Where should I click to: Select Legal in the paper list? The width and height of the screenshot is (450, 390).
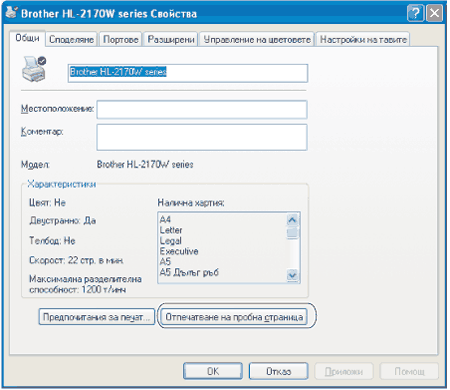click(x=170, y=241)
